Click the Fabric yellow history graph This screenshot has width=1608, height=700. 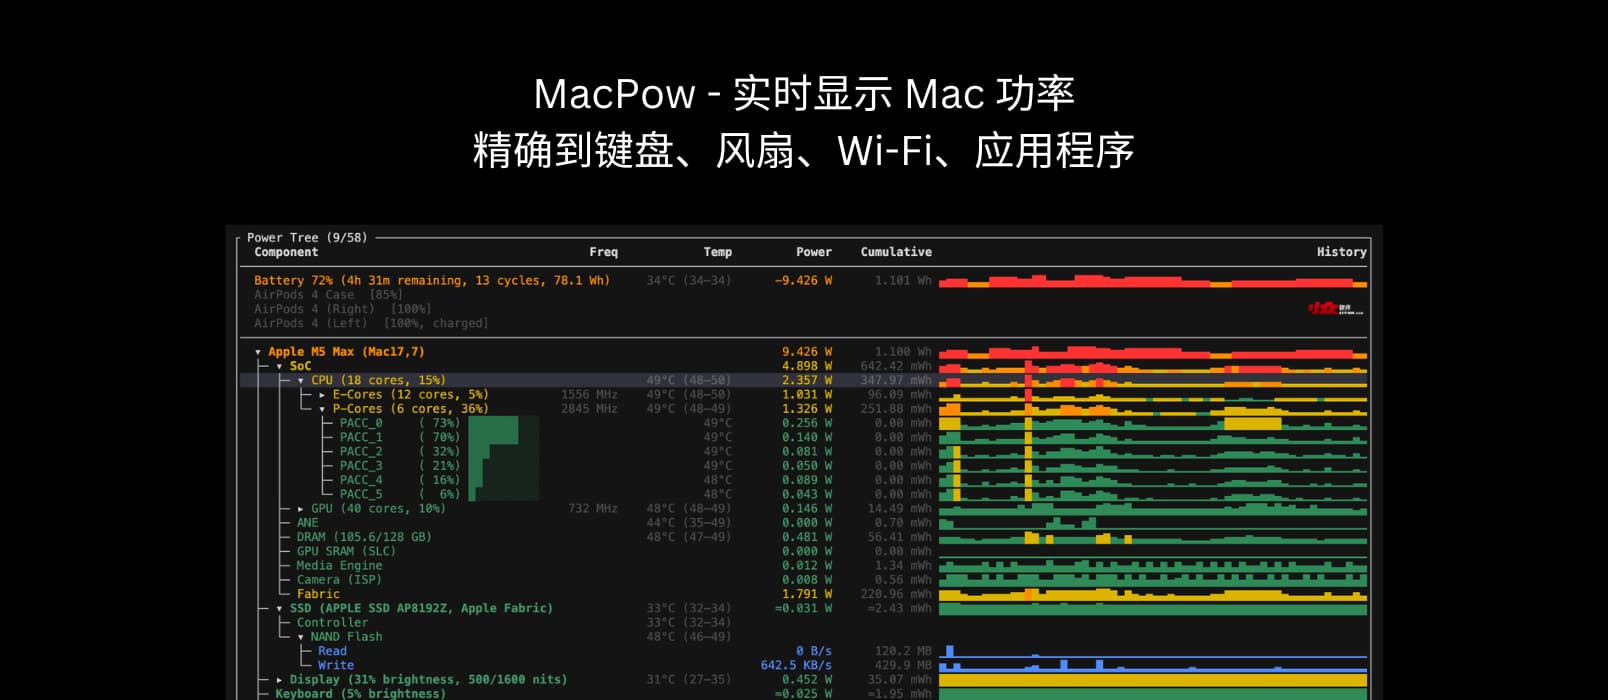(1152, 595)
